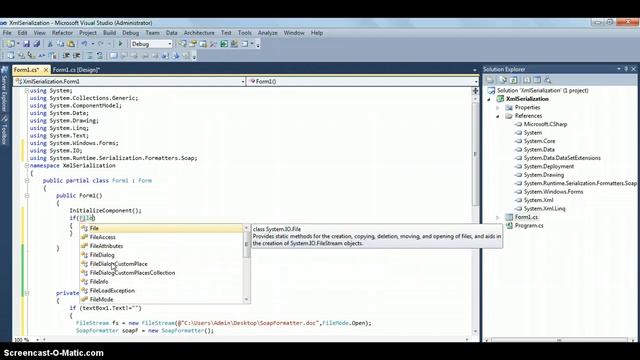The width and height of the screenshot is (640, 360).
Task: Toggle auto-hide pin on Solution Explorer
Action: pos(626,69)
